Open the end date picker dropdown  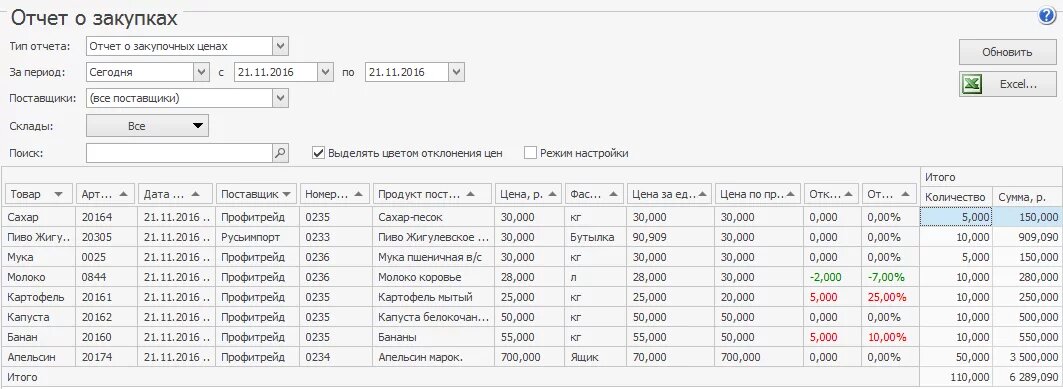(x=456, y=72)
